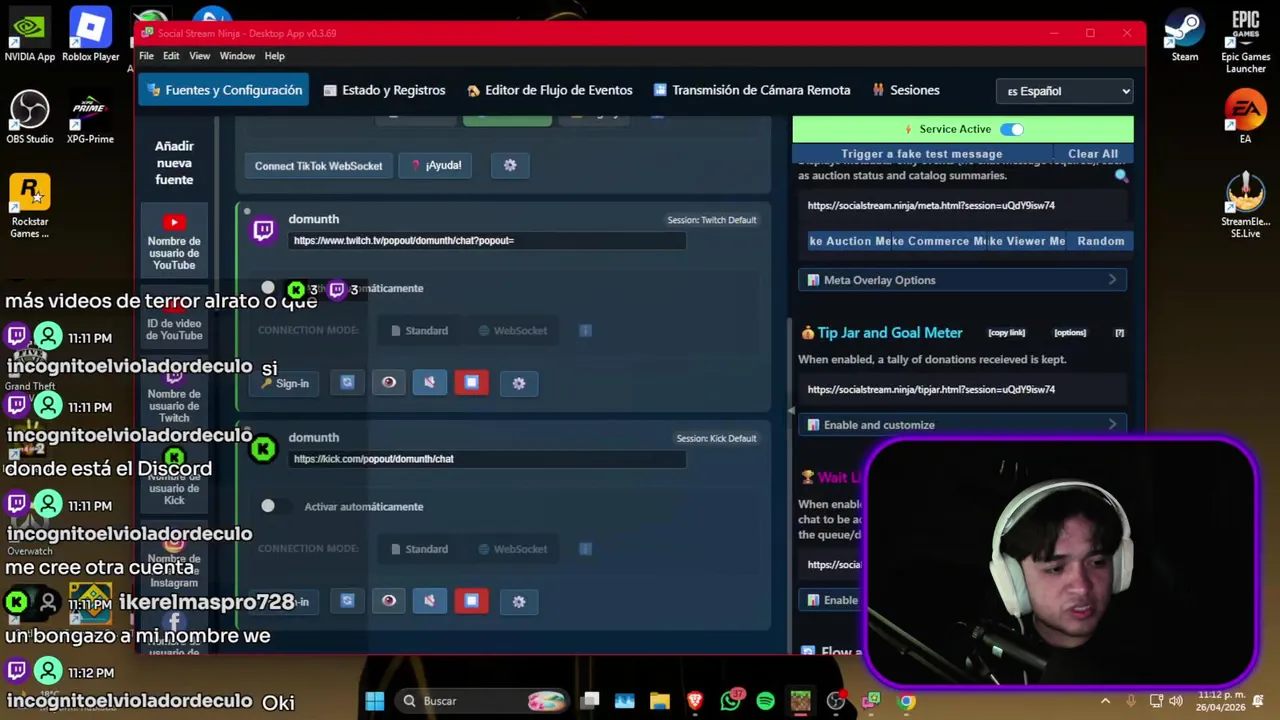1280x720 pixels.
Task: Launch Steam from the desktop
Action: point(1185,38)
